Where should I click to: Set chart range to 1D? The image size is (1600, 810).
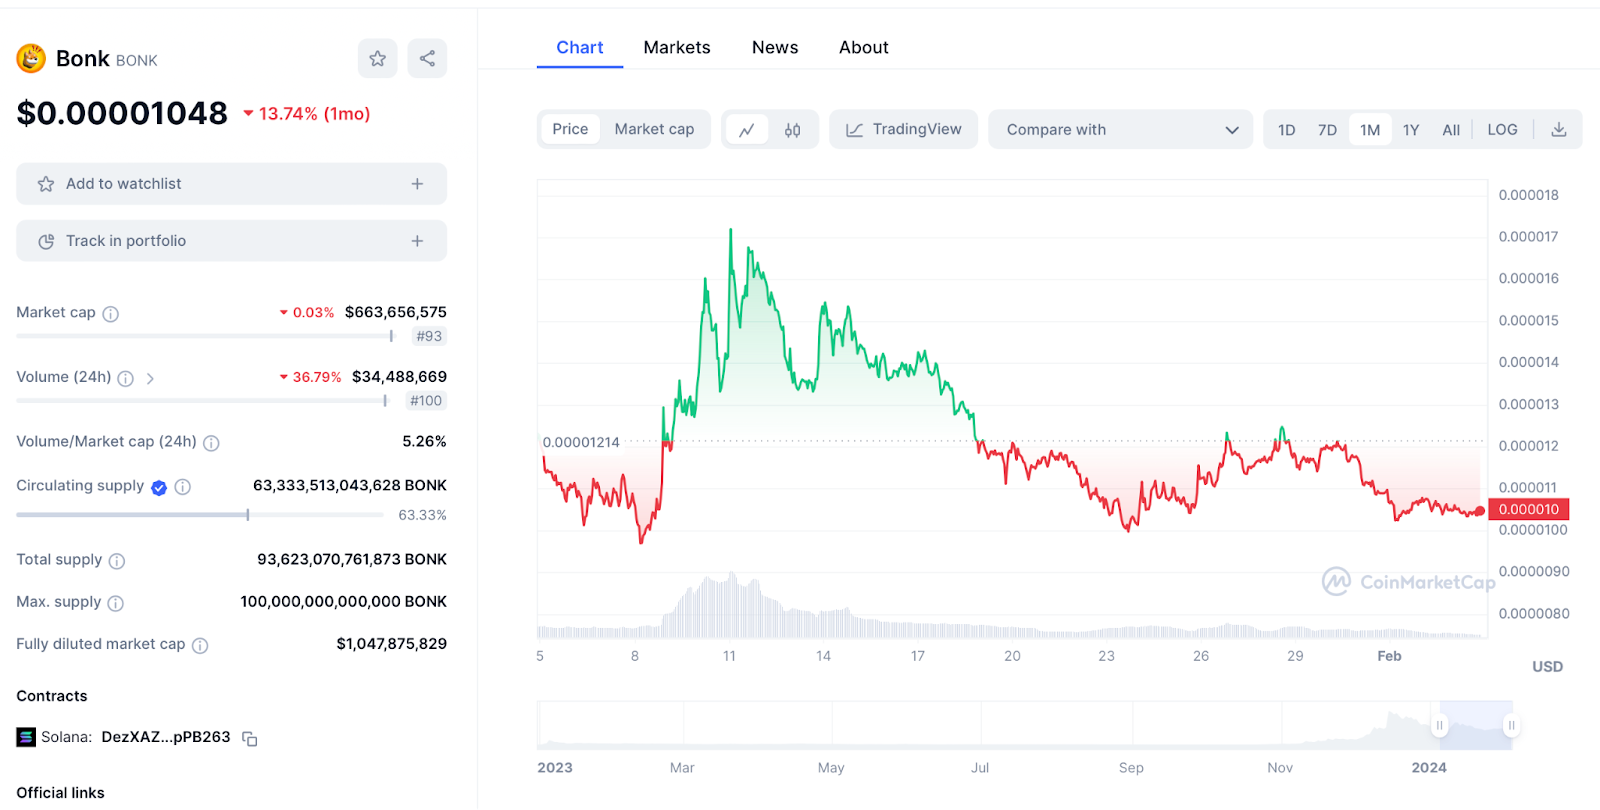point(1287,130)
